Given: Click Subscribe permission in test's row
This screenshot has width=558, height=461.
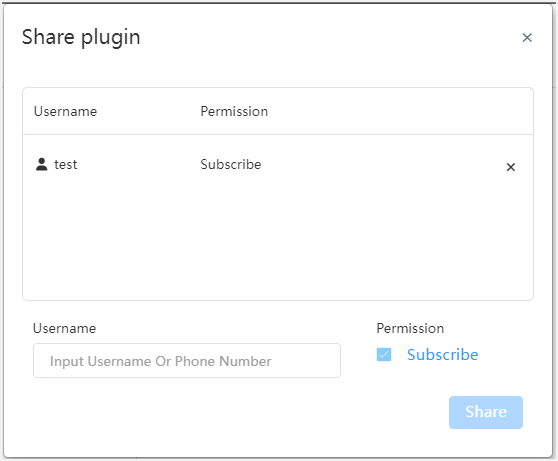Looking at the screenshot, I should click(x=231, y=164).
